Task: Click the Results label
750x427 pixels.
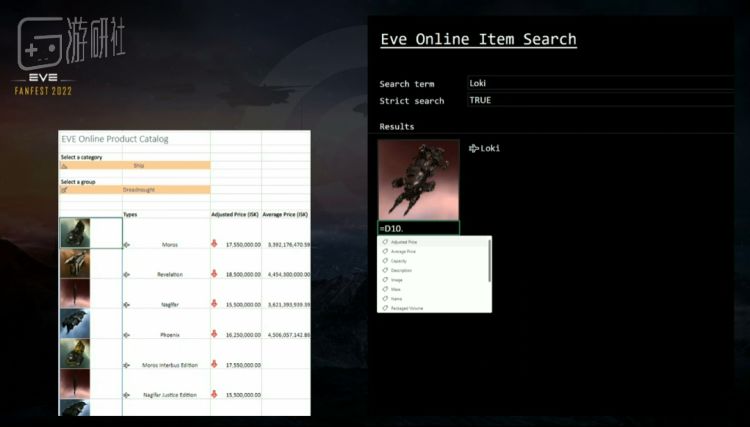Action: (397, 127)
